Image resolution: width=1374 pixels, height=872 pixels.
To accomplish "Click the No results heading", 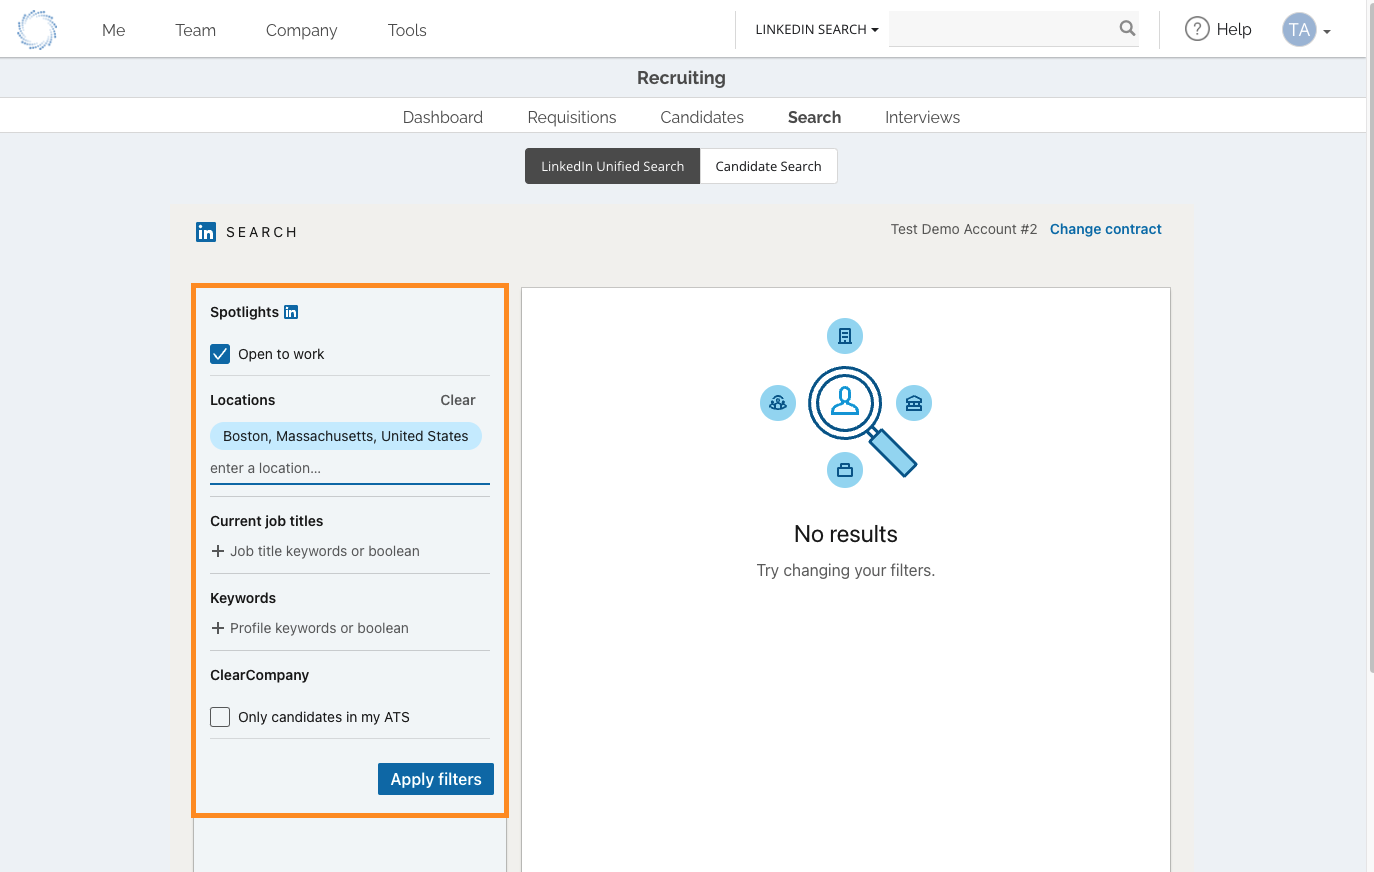I will tap(846, 534).
